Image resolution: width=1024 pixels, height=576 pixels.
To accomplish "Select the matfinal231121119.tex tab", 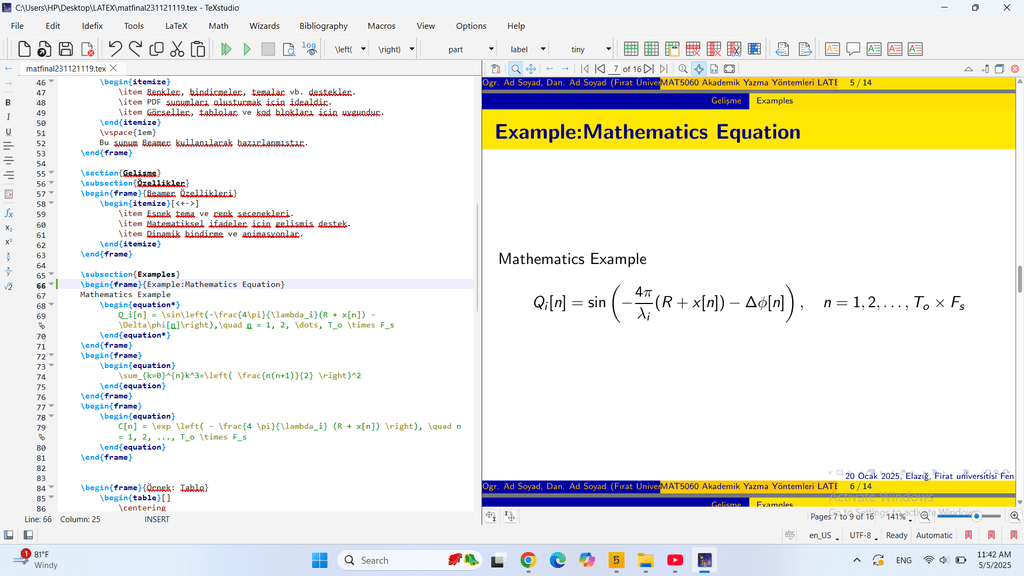I will coord(65,68).
